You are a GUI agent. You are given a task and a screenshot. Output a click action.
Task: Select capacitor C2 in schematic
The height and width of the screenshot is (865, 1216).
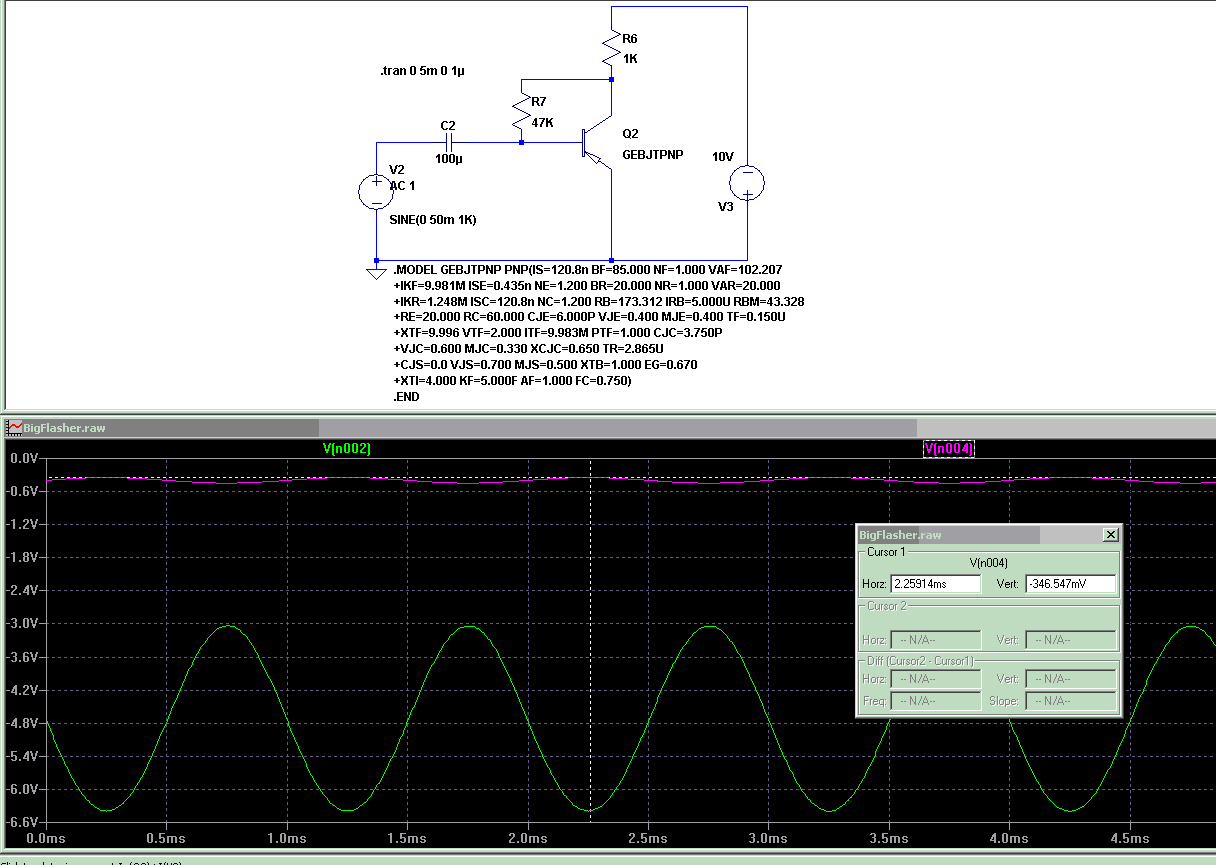coord(448,143)
